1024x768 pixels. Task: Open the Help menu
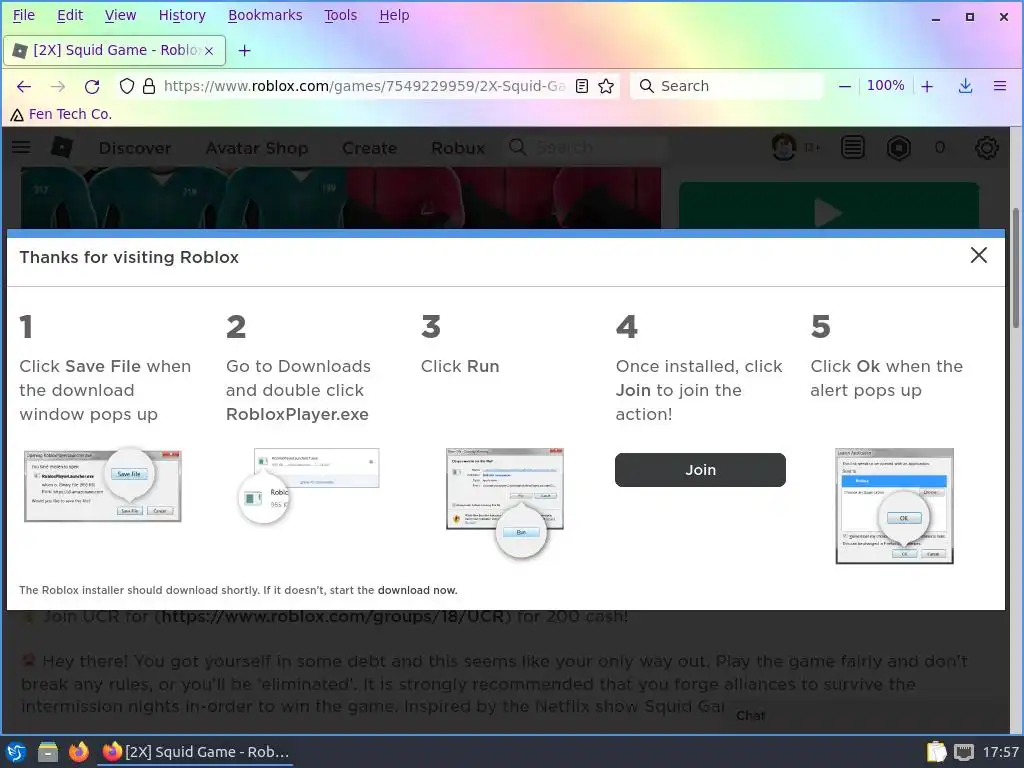394,15
